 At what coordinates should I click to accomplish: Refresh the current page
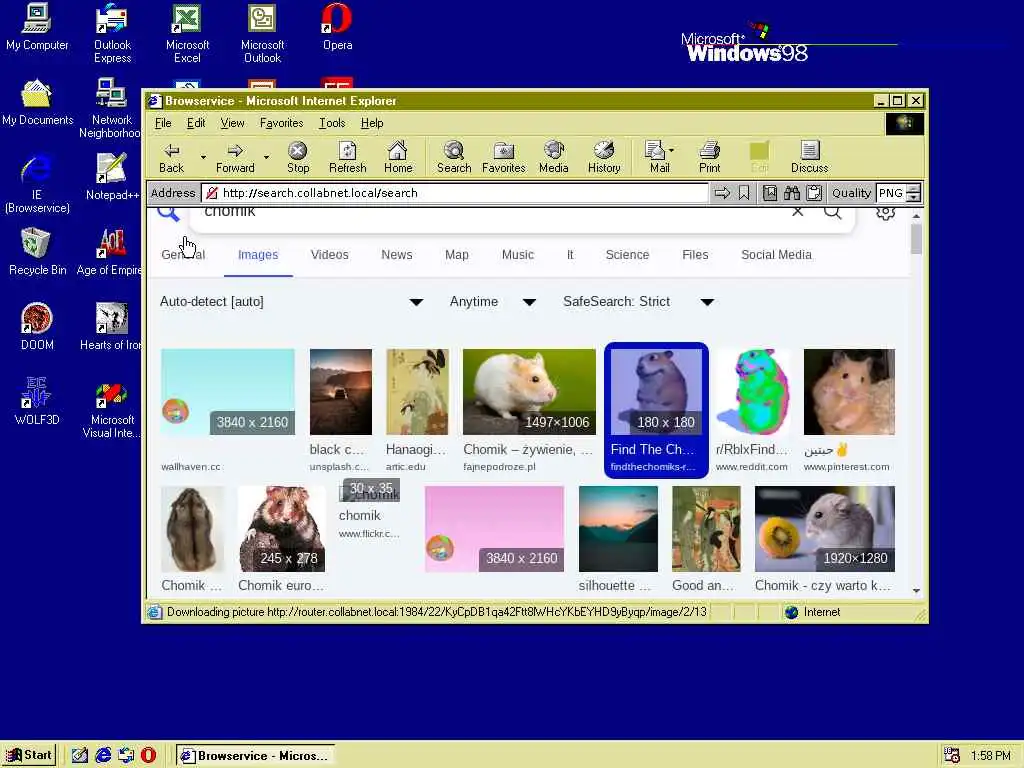(x=347, y=158)
